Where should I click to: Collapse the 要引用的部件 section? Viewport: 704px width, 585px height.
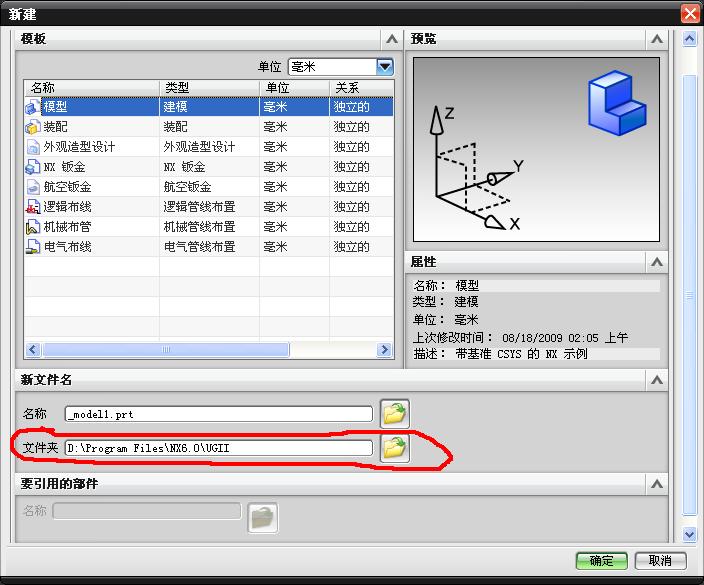(656, 484)
